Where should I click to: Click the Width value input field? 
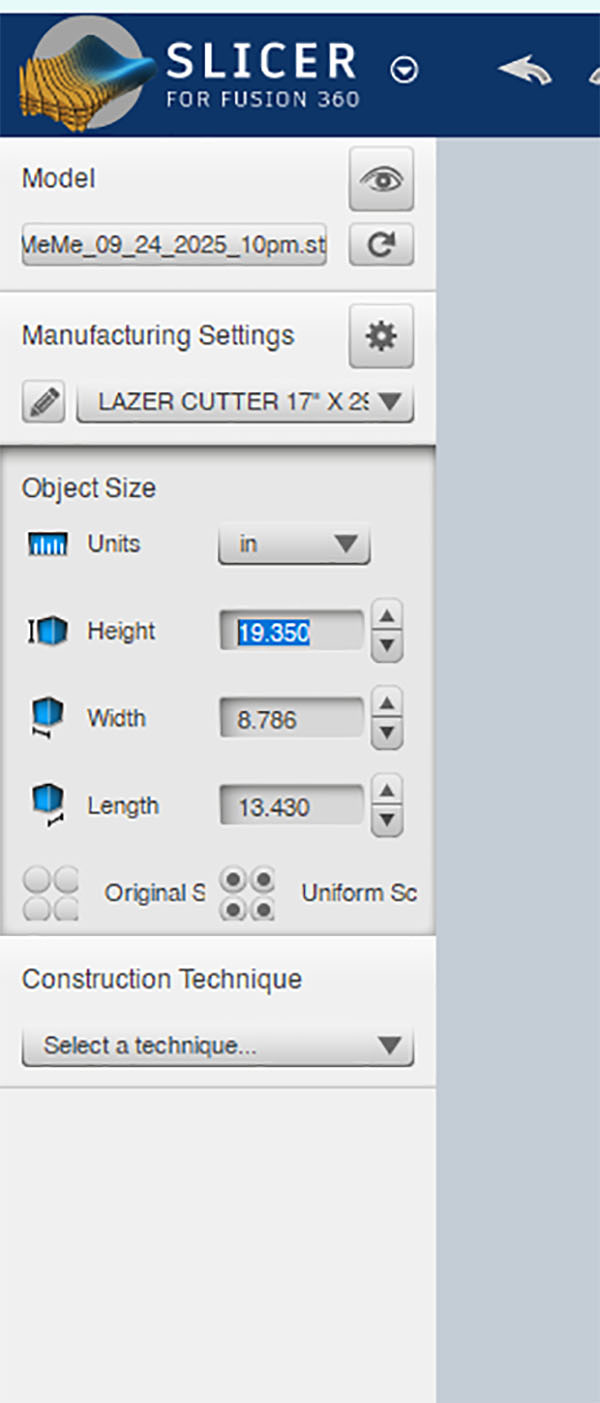coord(291,719)
